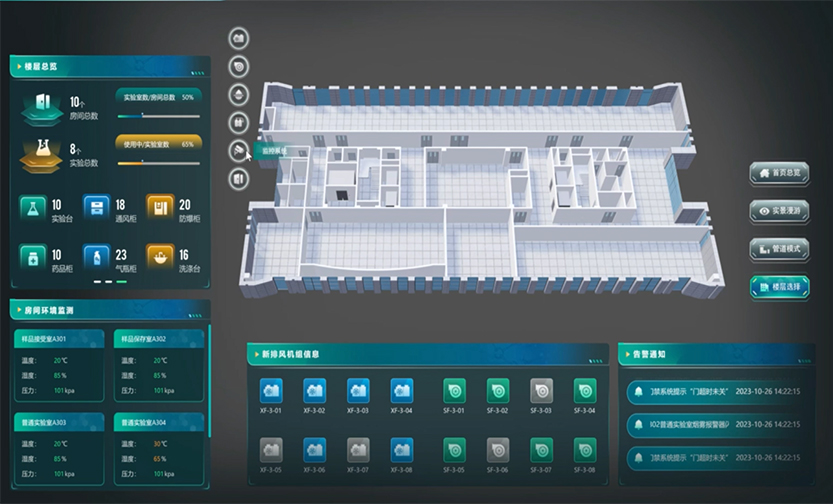833x504 pixels.
Task: Switch to 首页总览 home overview
Action: pyautogui.click(x=780, y=173)
